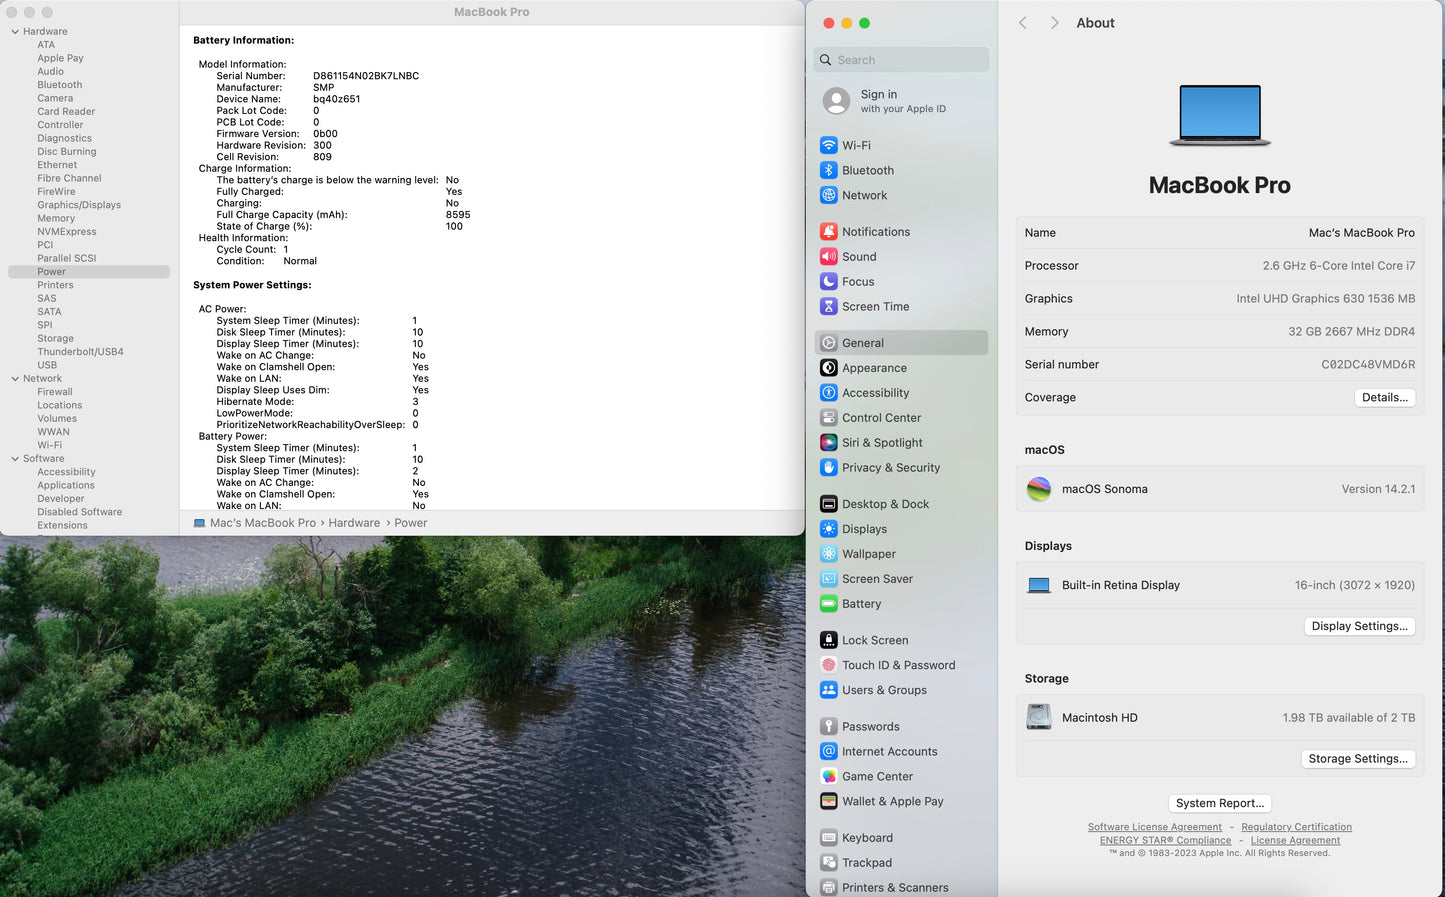
Task: Open the Software License Agreement link
Action: pos(1154,827)
